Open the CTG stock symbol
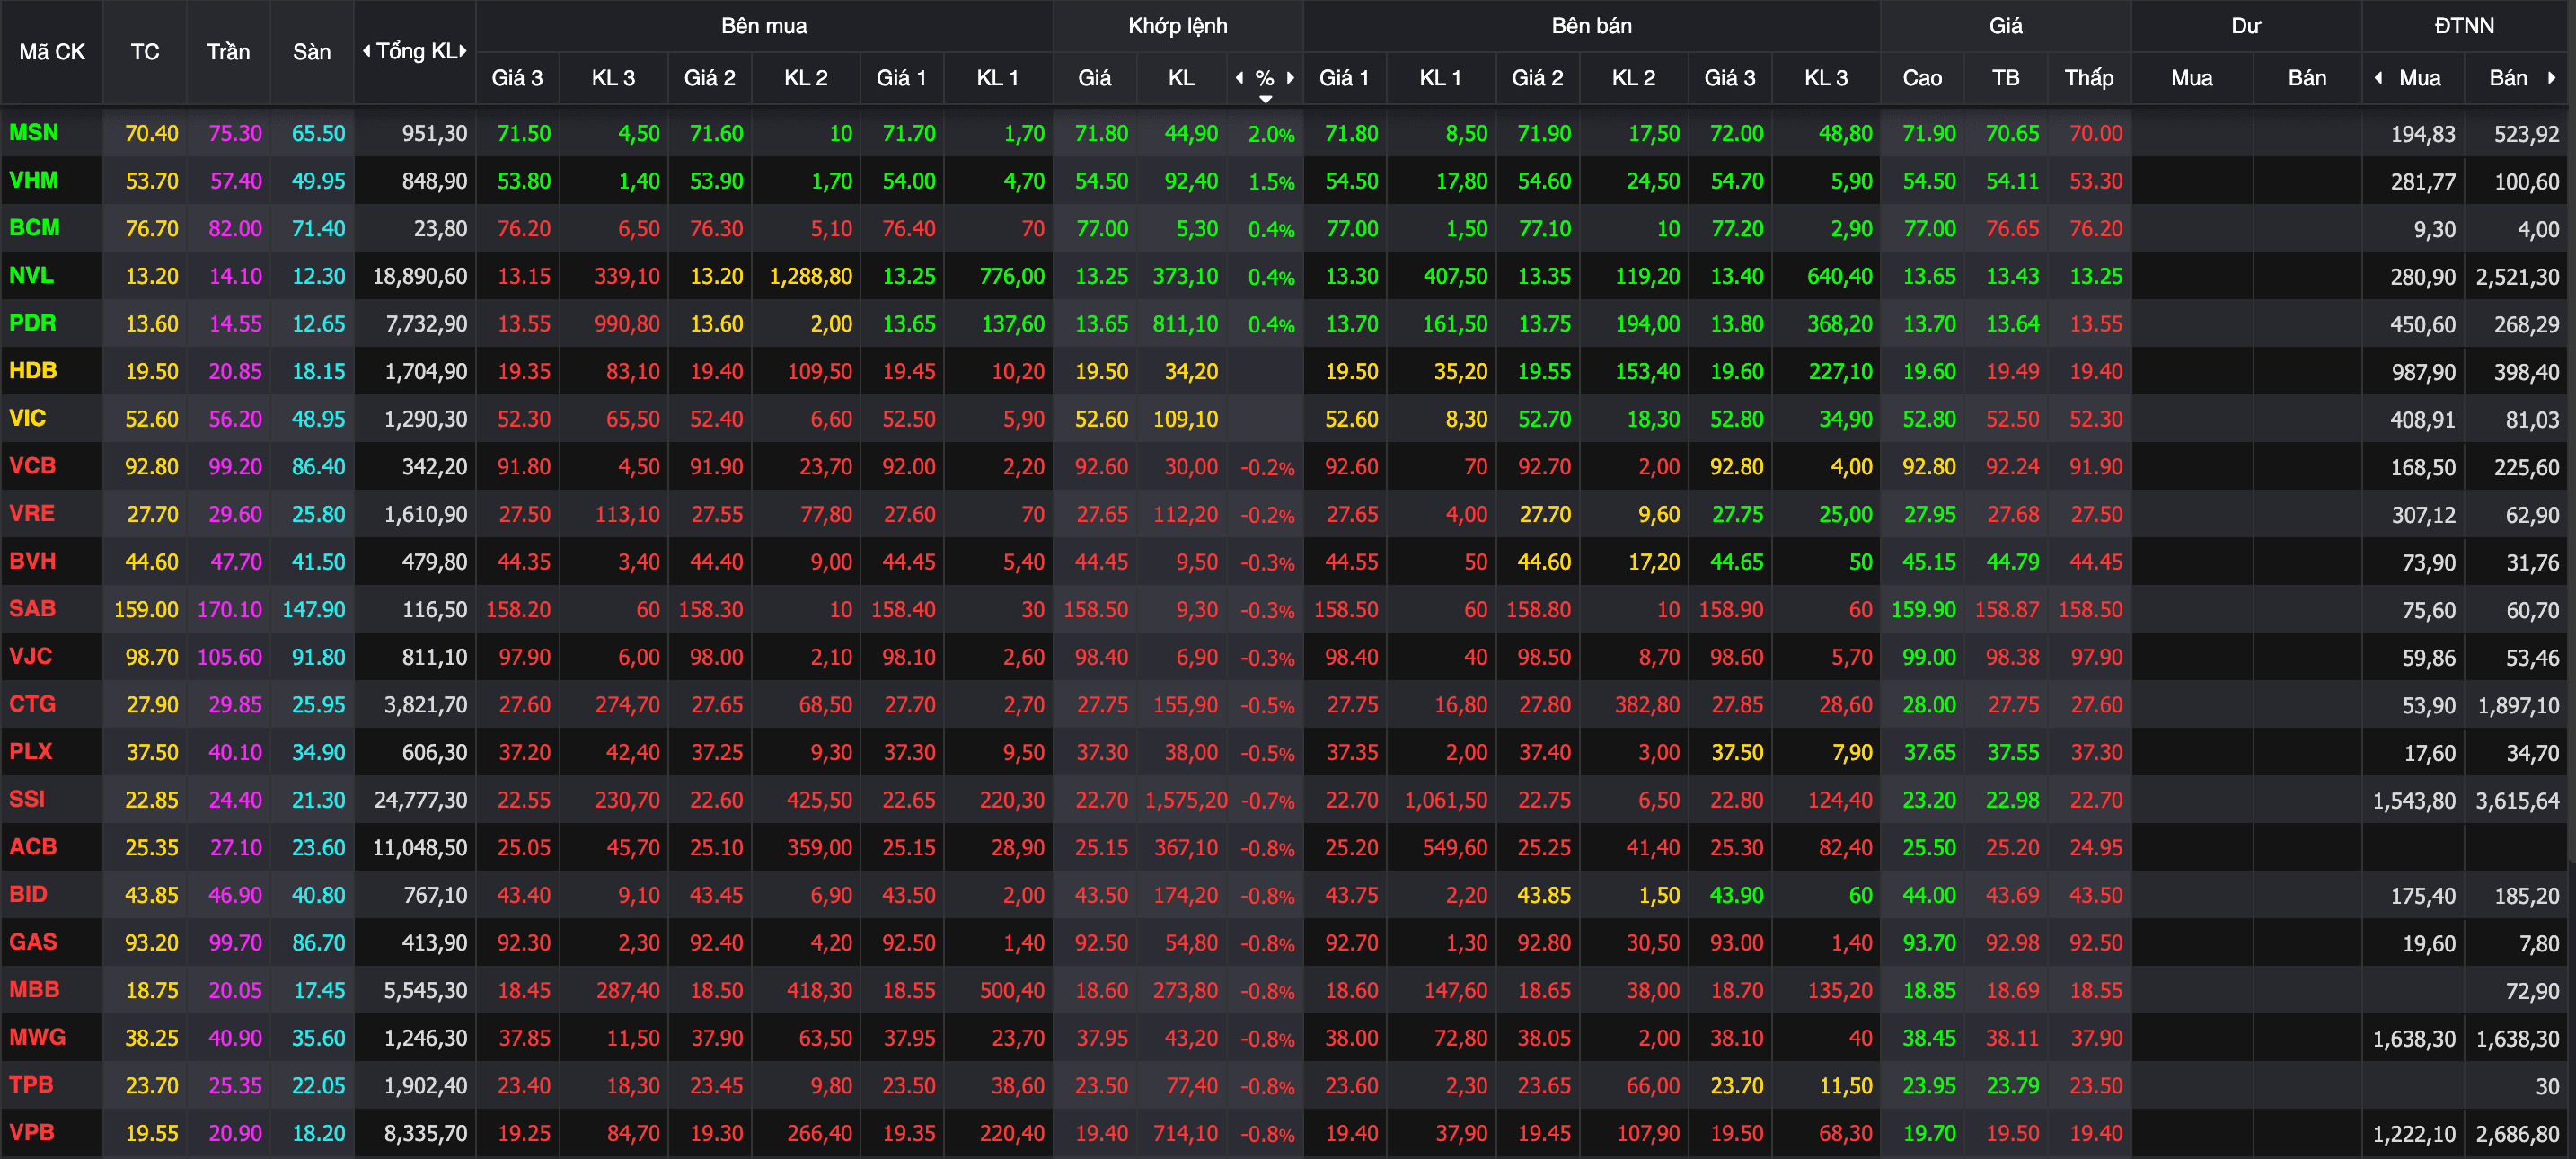 [33, 704]
